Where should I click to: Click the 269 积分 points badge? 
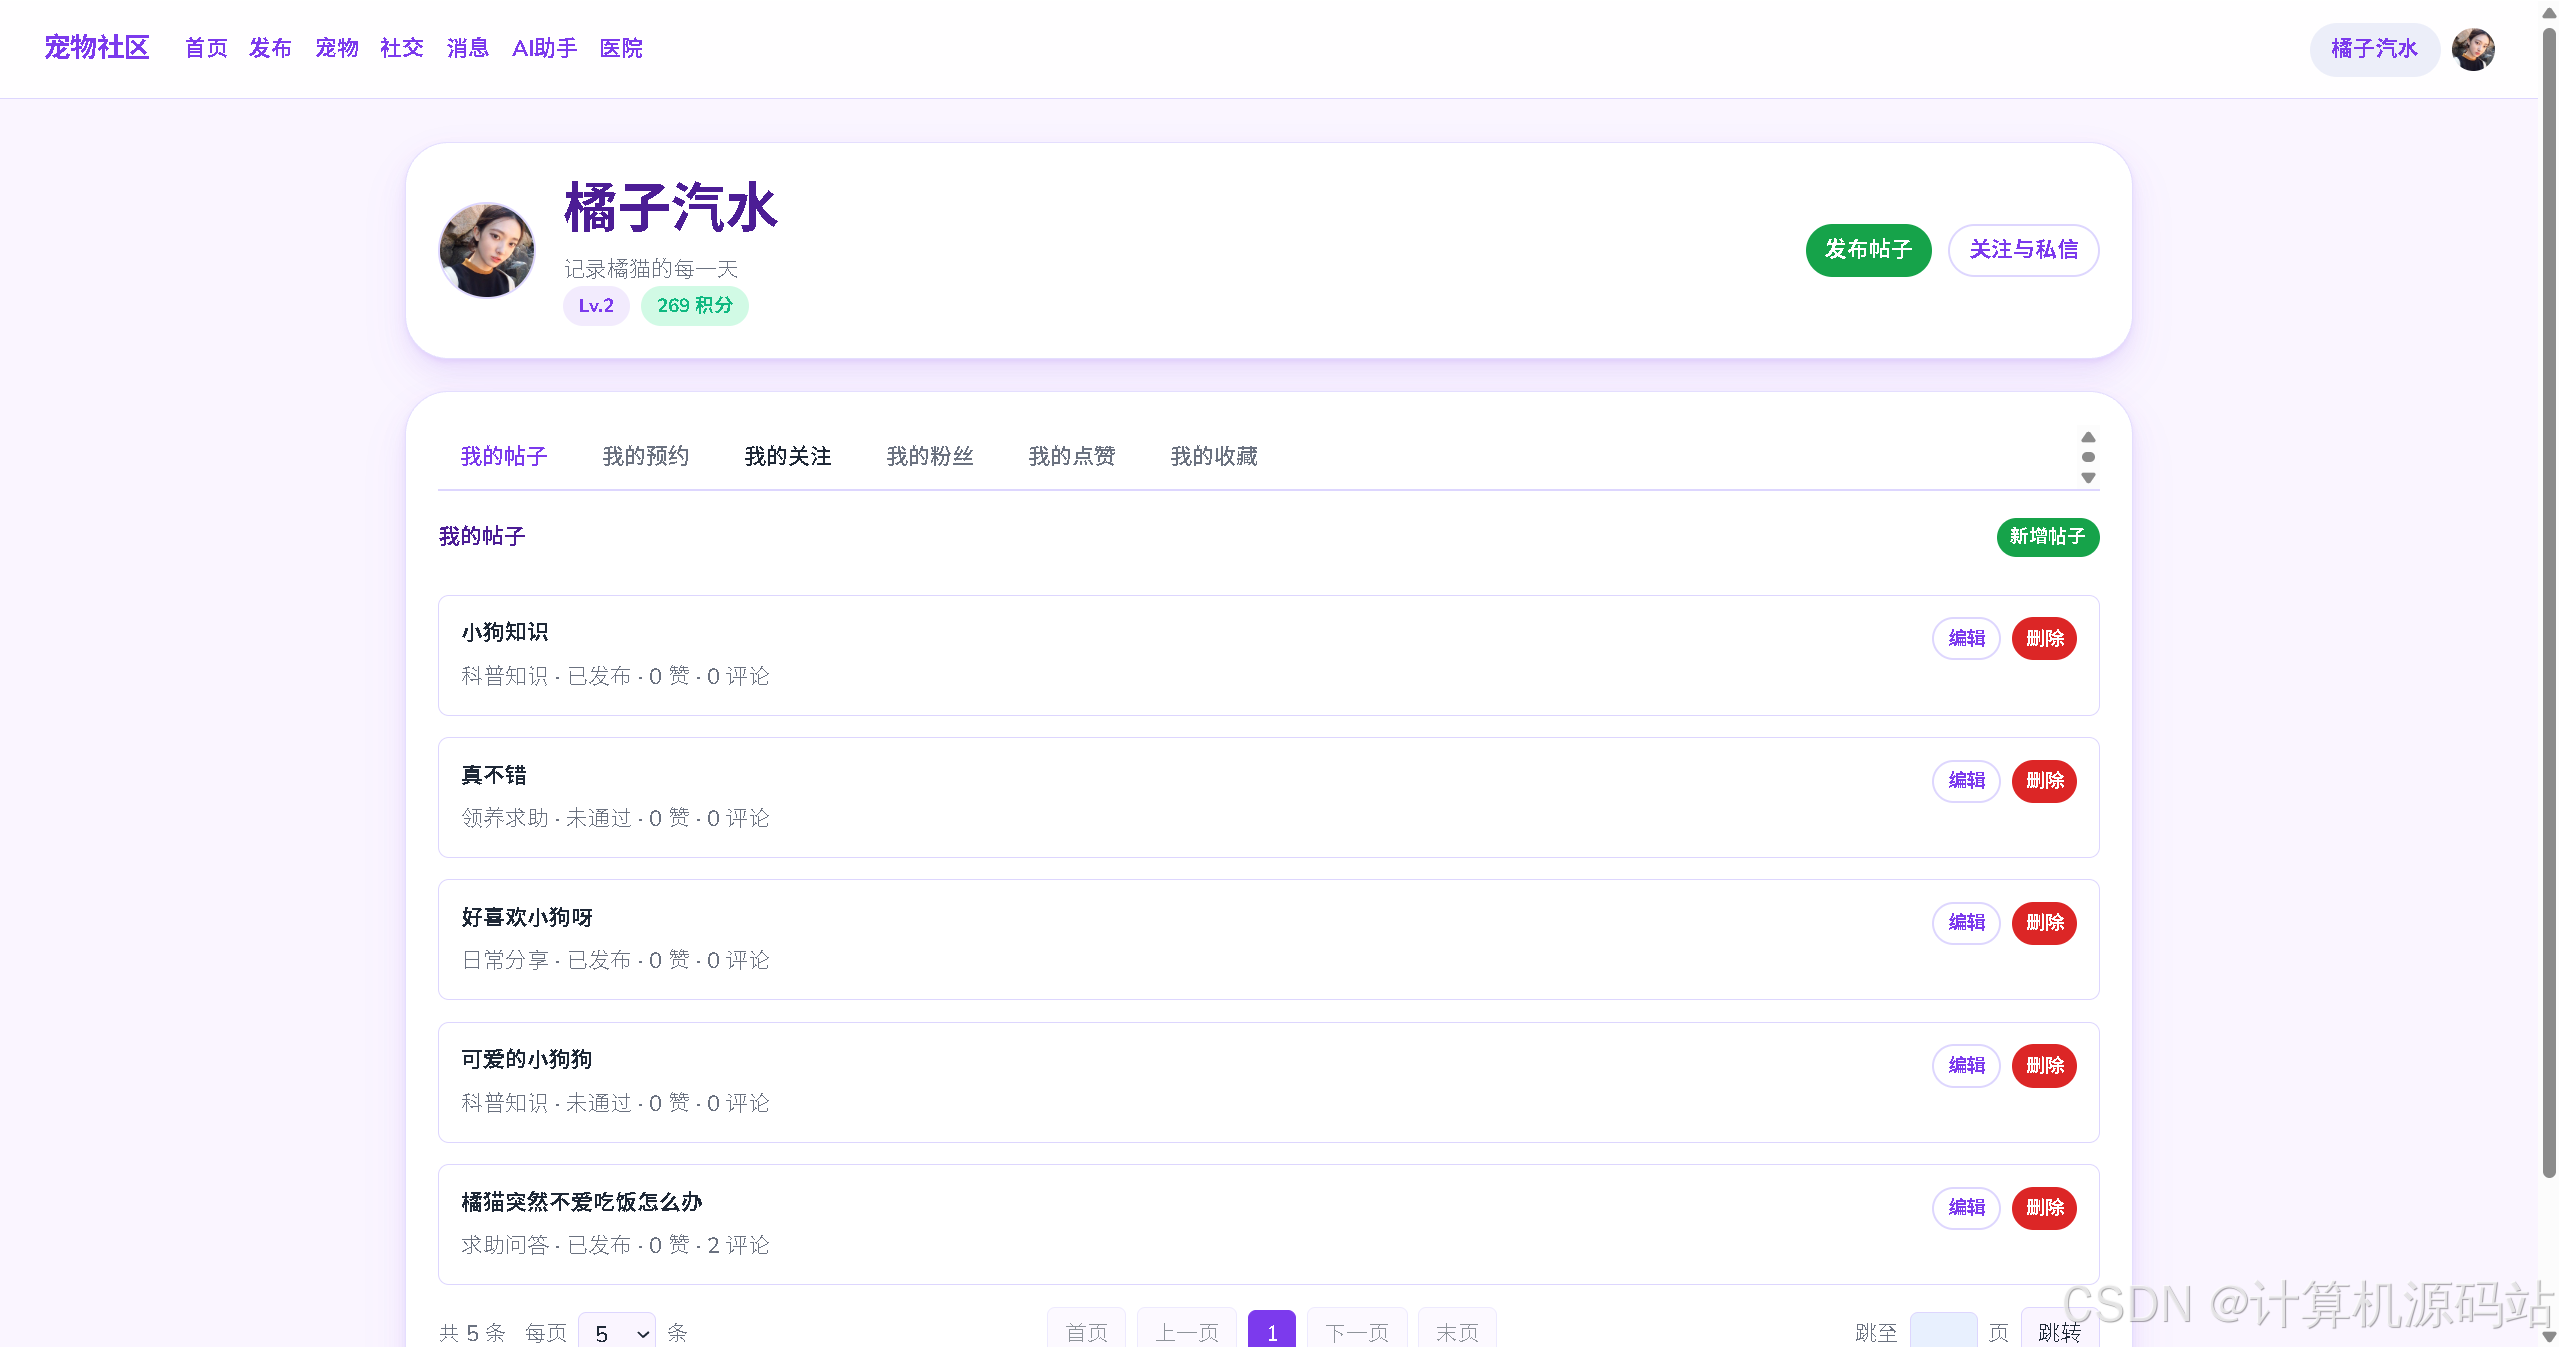pos(695,306)
